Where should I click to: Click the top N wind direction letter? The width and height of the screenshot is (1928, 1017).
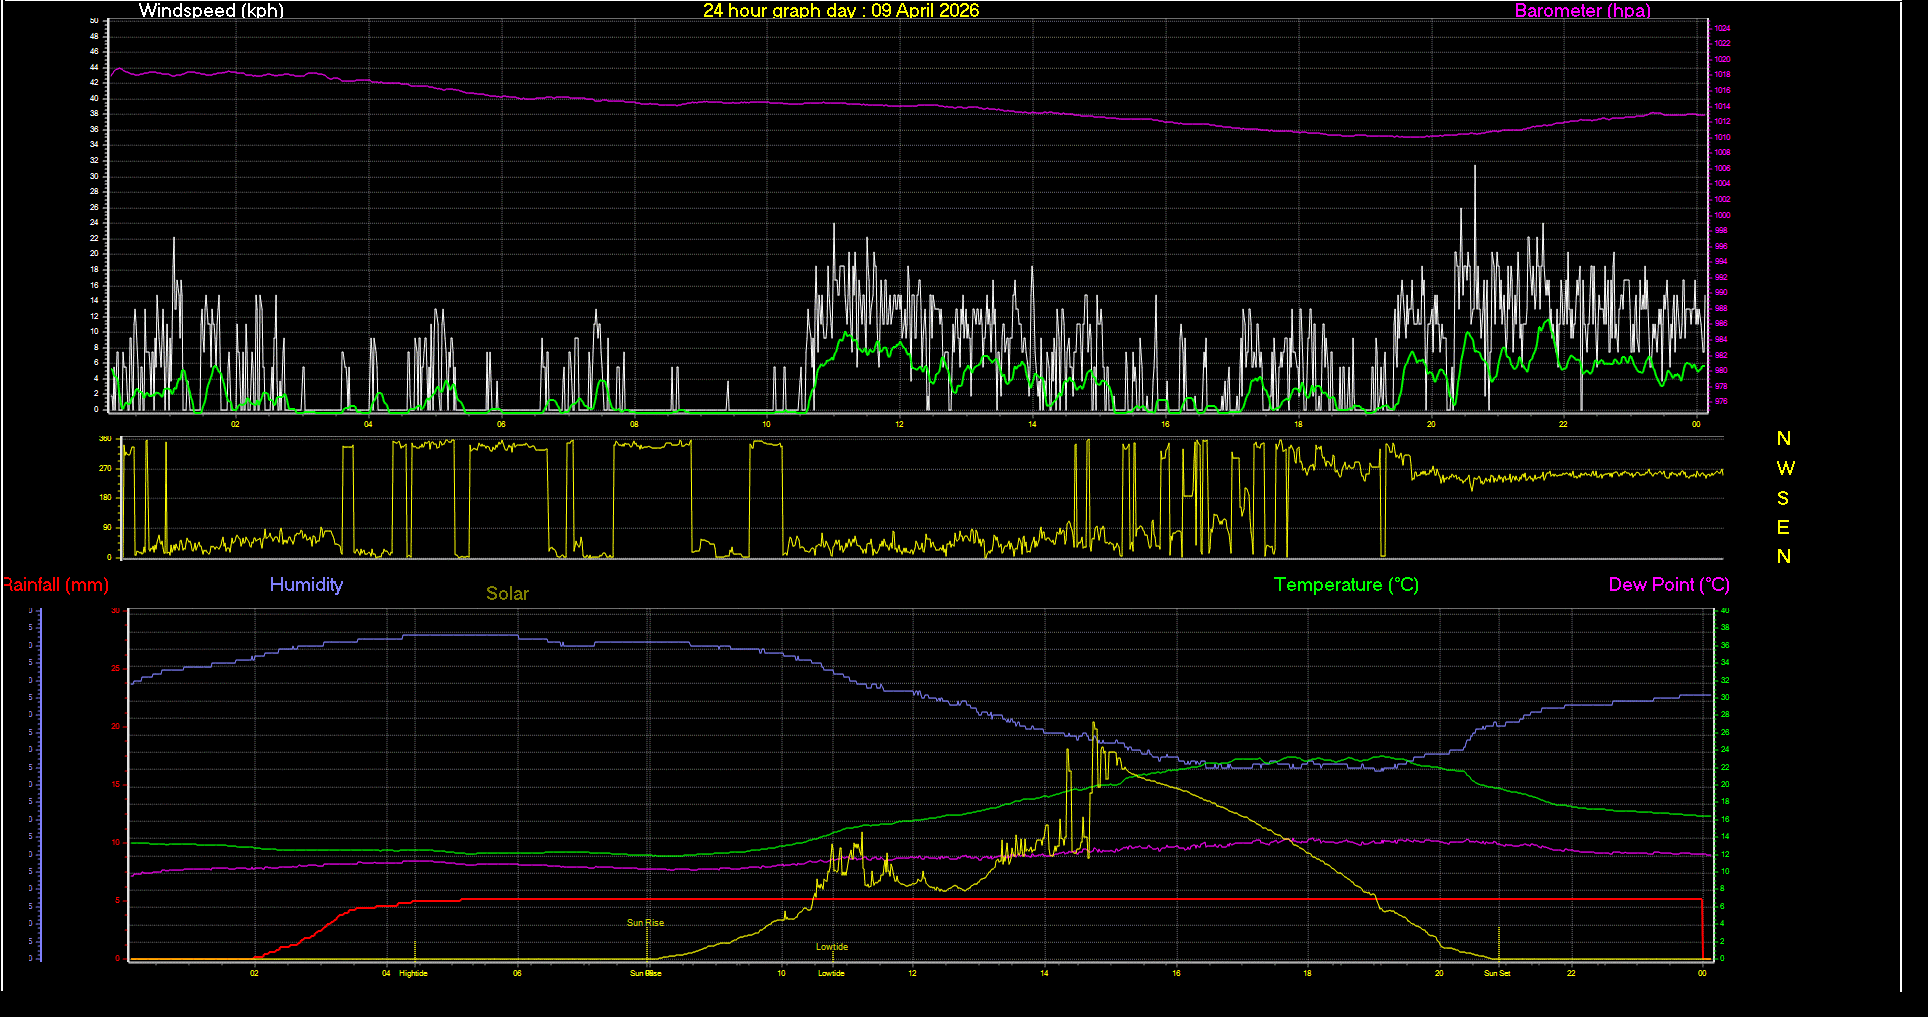(1783, 439)
